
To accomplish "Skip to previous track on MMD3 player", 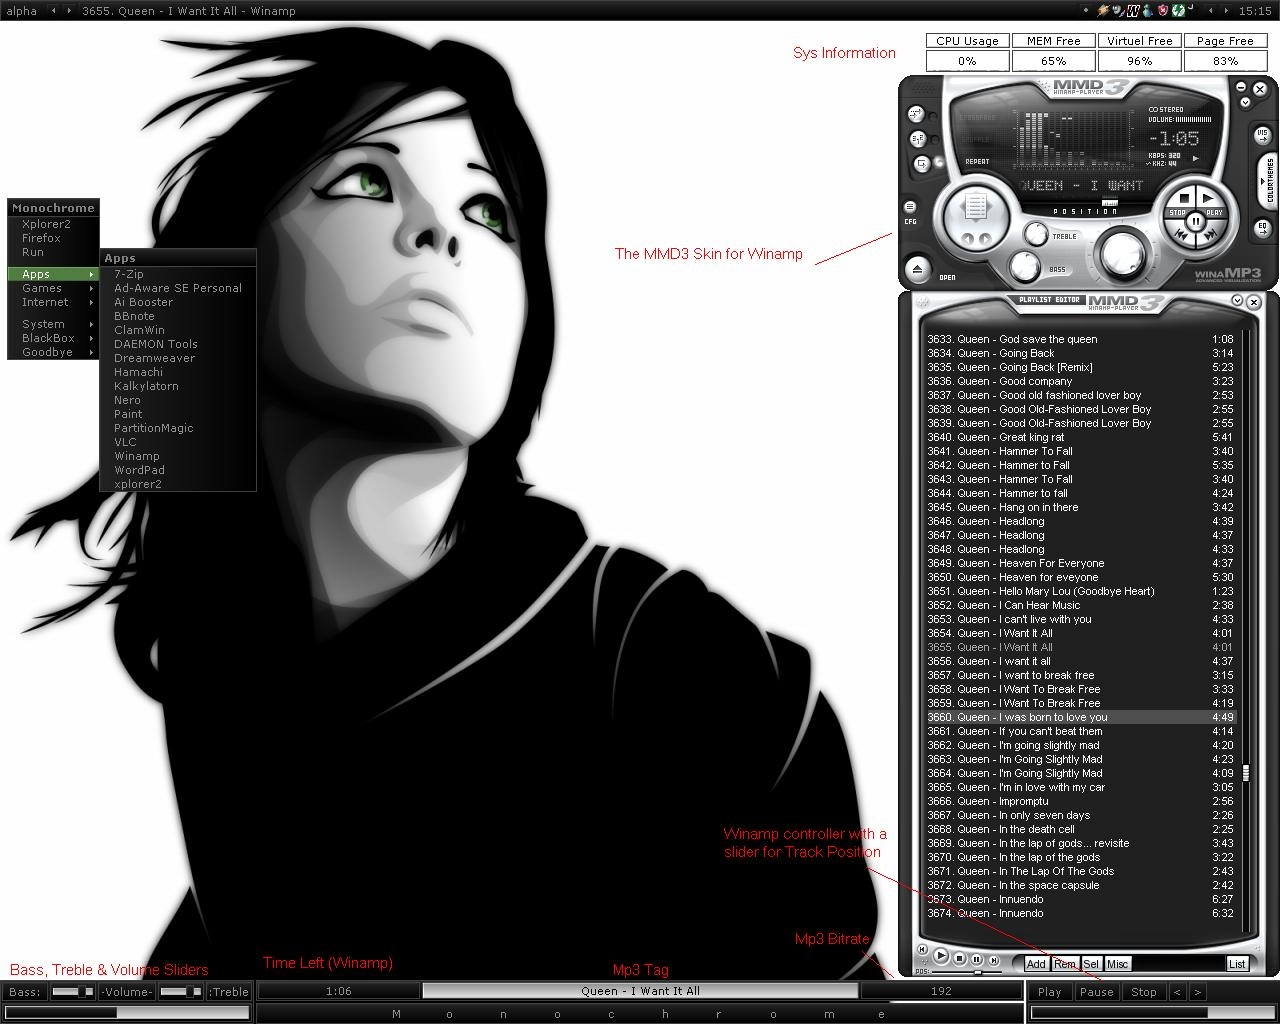I will pyautogui.click(x=1180, y=234).
